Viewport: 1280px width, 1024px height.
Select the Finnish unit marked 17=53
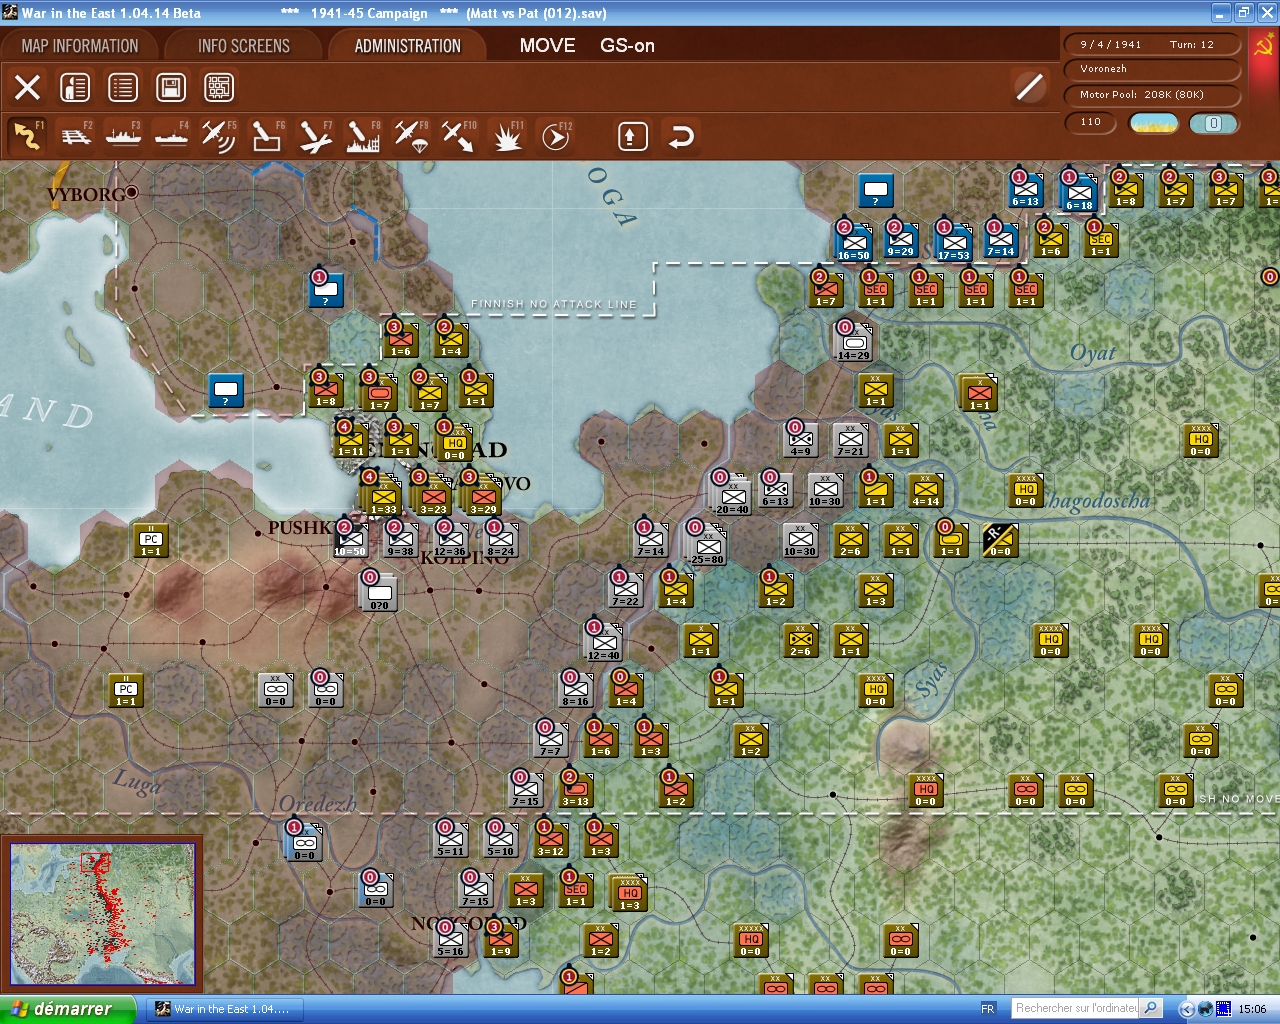(953, 241)
